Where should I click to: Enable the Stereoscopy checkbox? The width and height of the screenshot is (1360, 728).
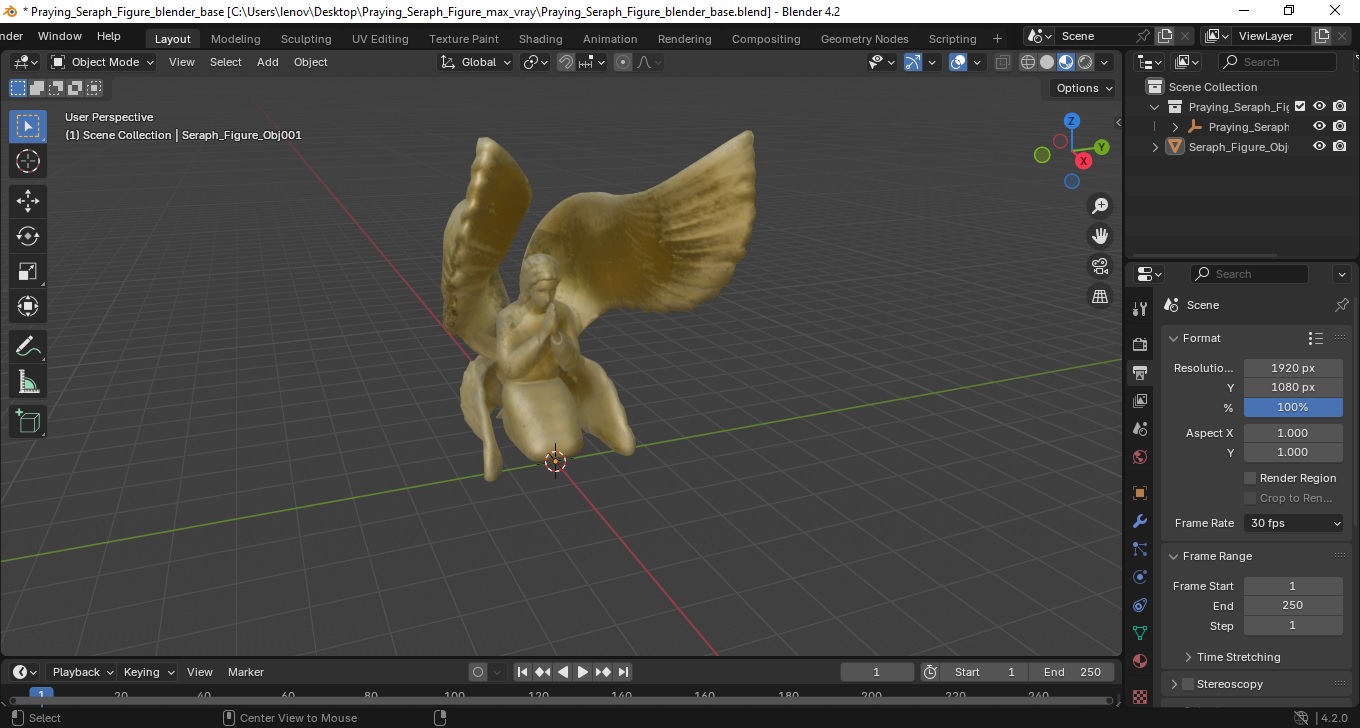(1188, 684)
